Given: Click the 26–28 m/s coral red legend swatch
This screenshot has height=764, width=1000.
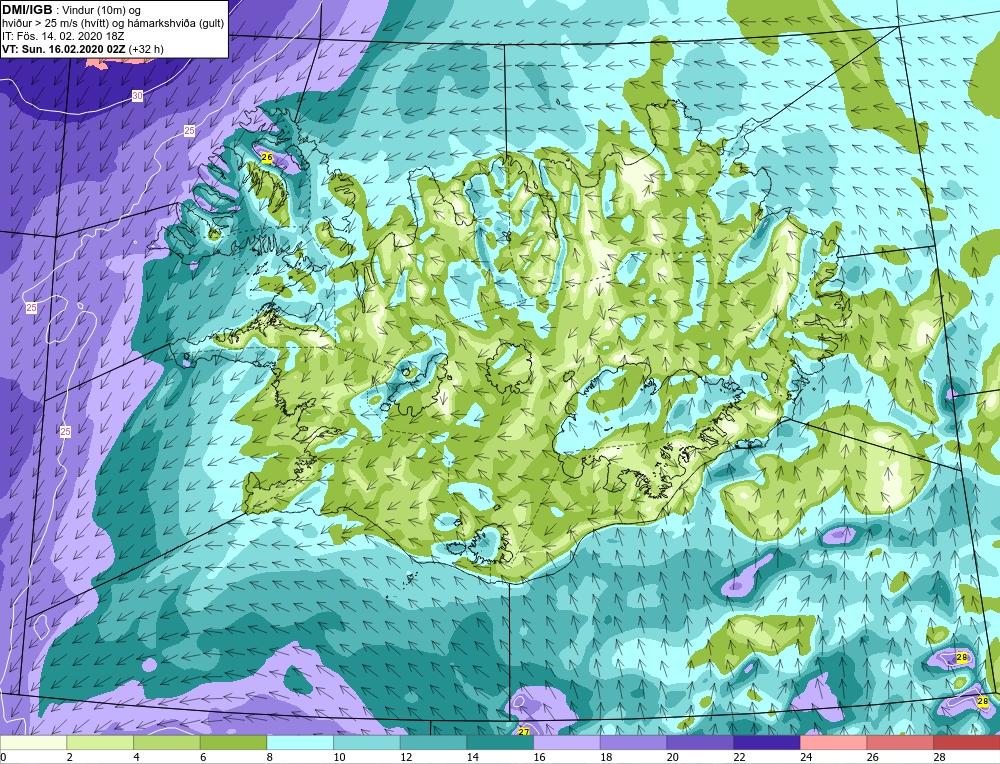Looking at the screenshot, I should pyautogui.click(x=900, y=743).
